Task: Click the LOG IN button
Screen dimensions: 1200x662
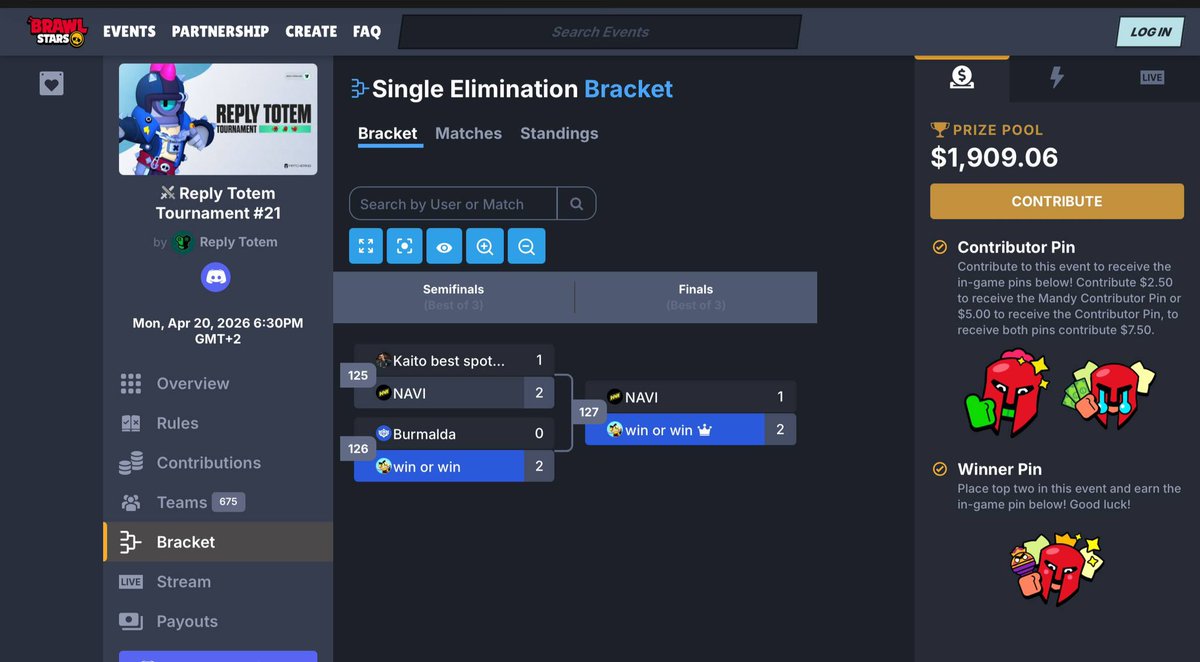Action: click(x=1150, y=32)
